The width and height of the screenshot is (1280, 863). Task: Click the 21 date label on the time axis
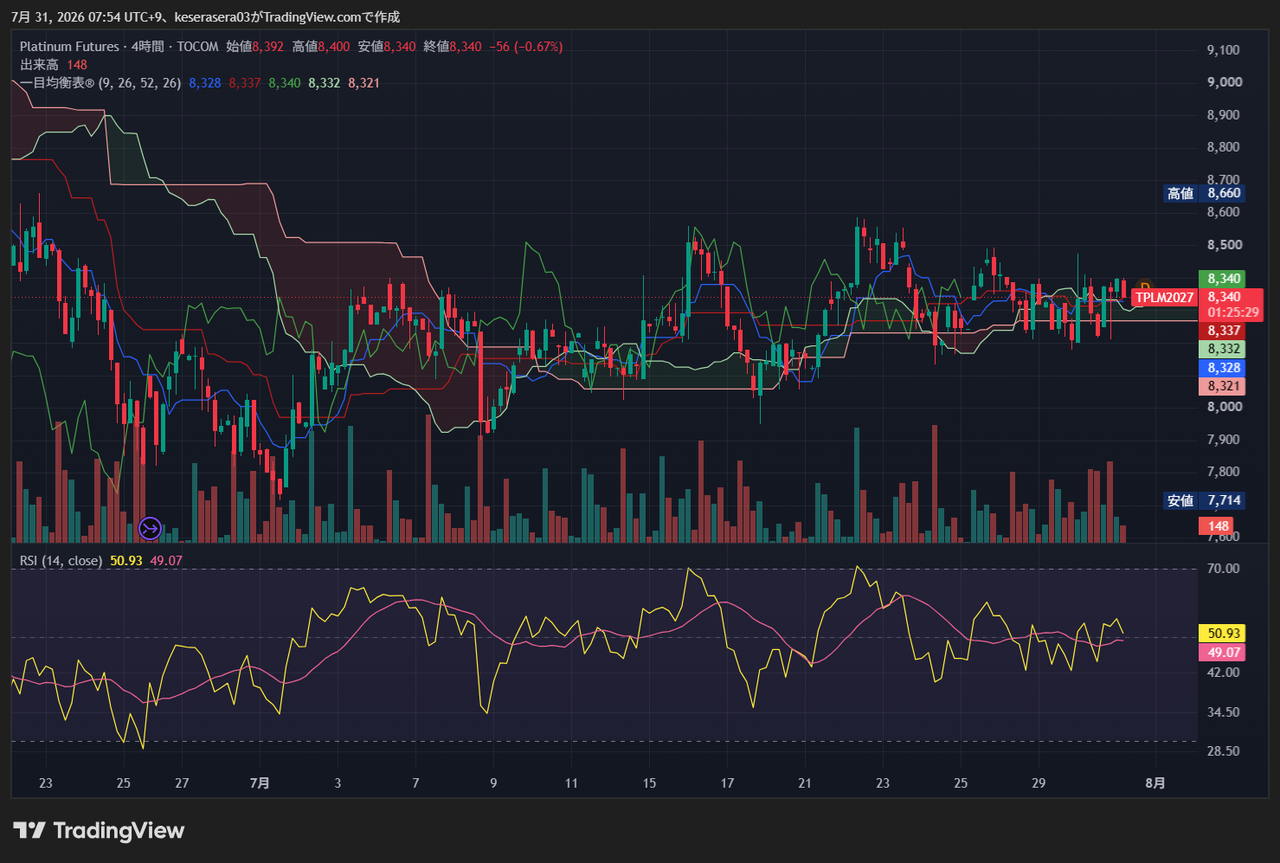(x=805, y=784)
